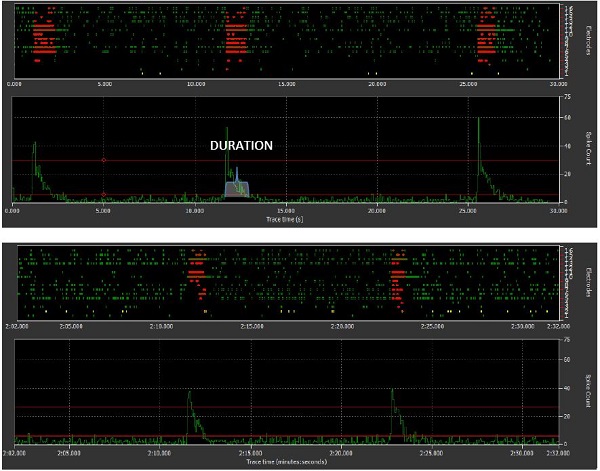Click the 'Electrodes' label of bottom raster
Image resolution: width=600 pixels, height=471 pixels.
(x=582, y=281)
